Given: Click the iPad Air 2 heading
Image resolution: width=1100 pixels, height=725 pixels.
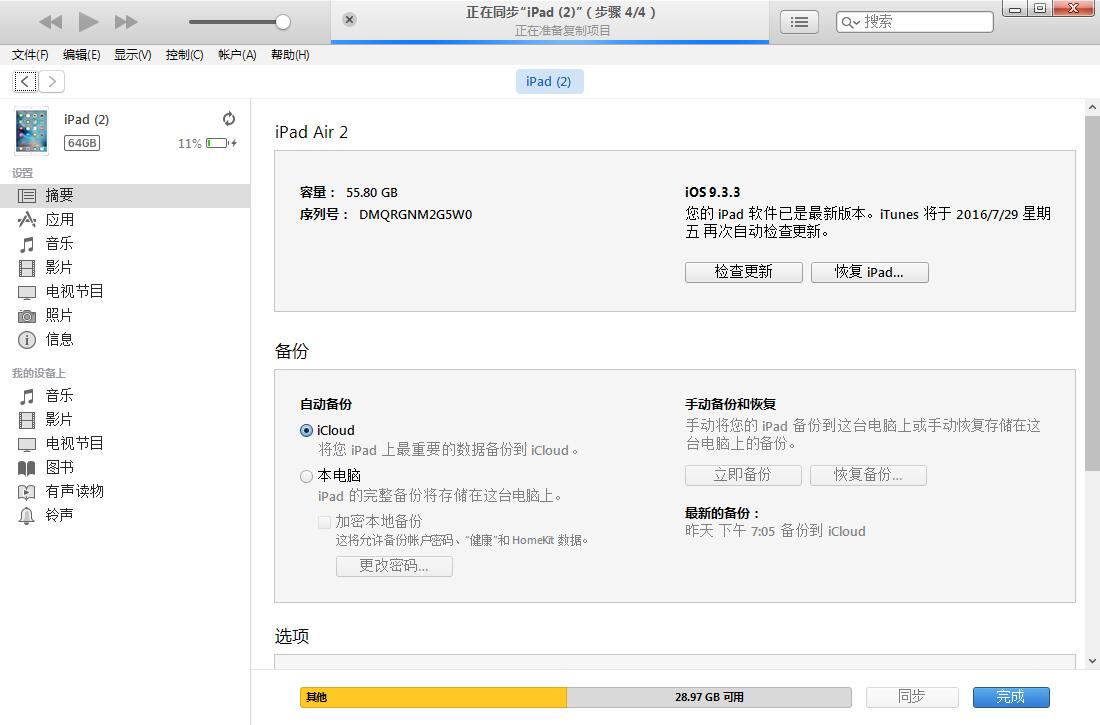Looking at the screenshot, I should 311,133.
